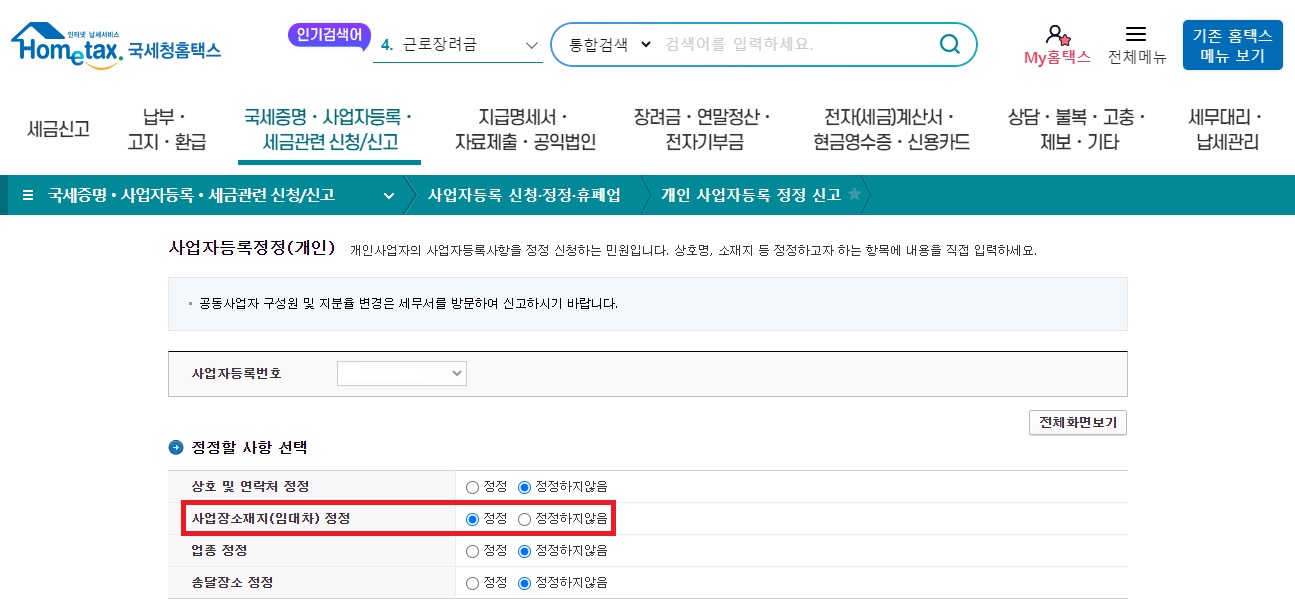This screenshot has height=614, width=1295.
Task: Click the favorite star next to 개인 사업자등록 정정 신고
Action: point(855,196)
